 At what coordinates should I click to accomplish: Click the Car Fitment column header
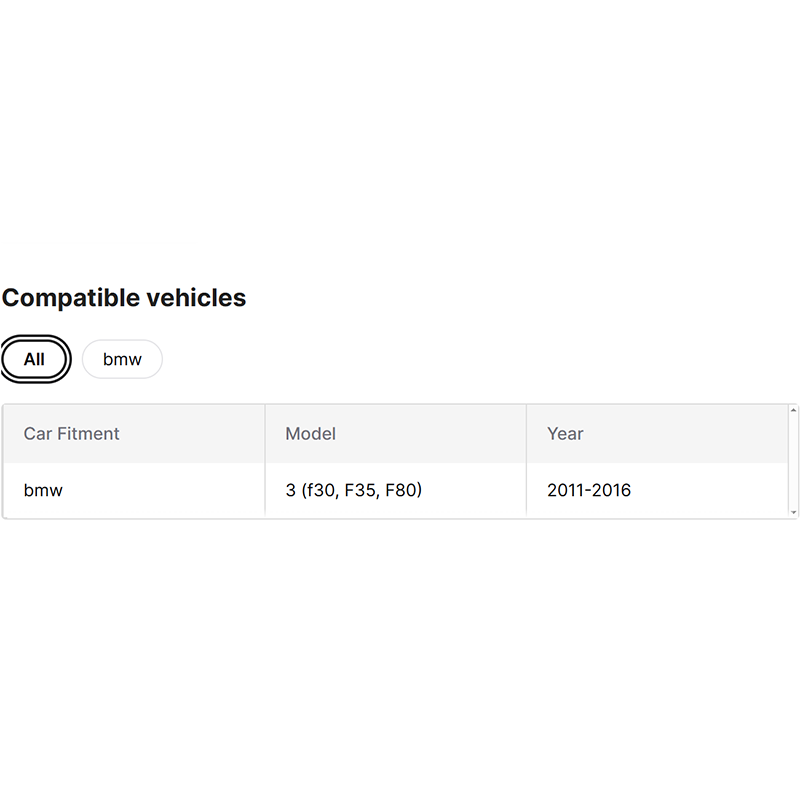click(x=71, y=434)
